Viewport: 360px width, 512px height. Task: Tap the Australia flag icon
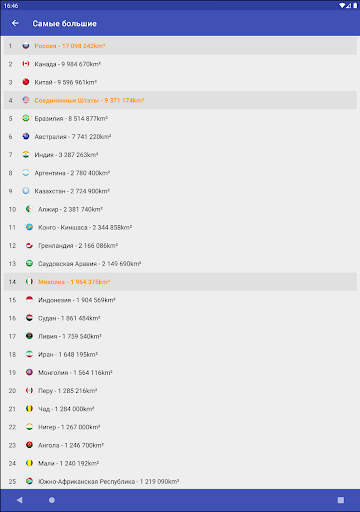(26, 136)
